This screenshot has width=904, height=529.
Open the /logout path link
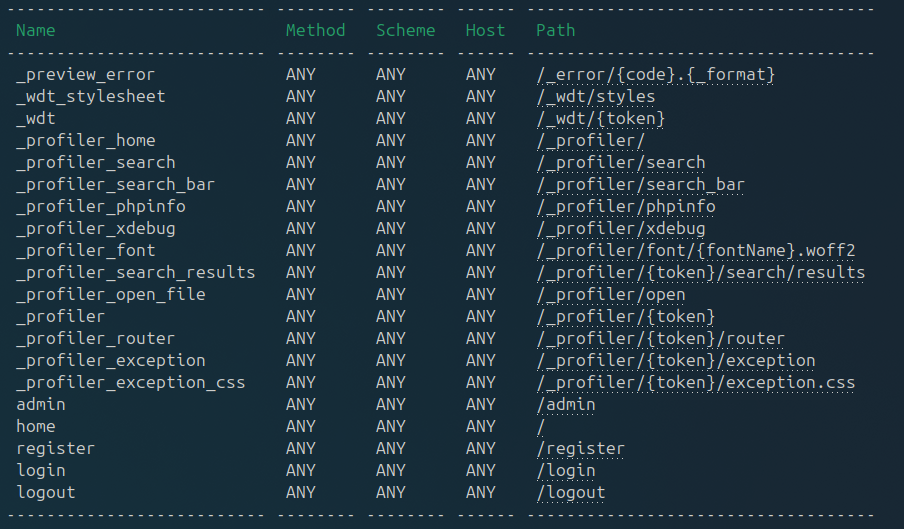click(x=571, y=493)
